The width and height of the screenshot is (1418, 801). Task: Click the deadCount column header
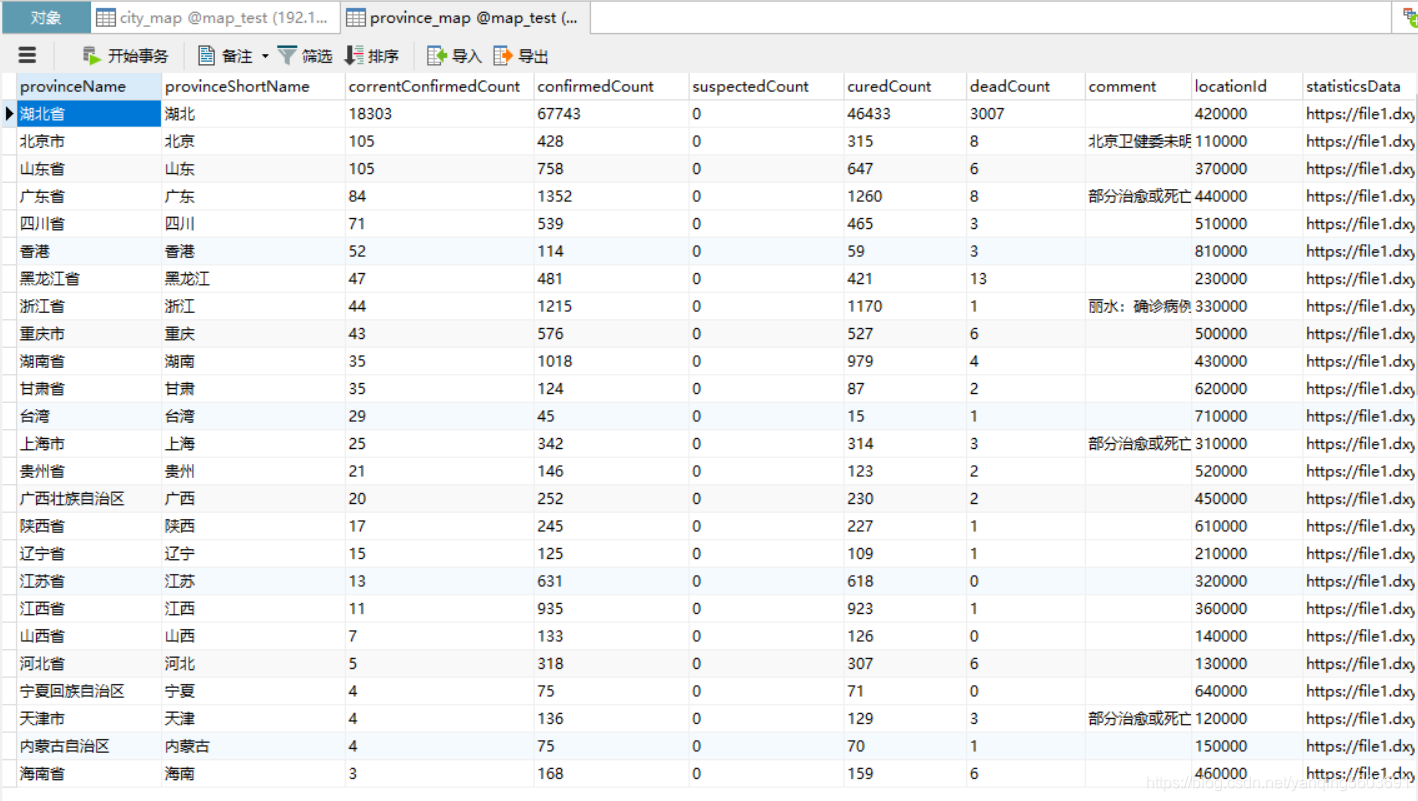coord(1026,86)
